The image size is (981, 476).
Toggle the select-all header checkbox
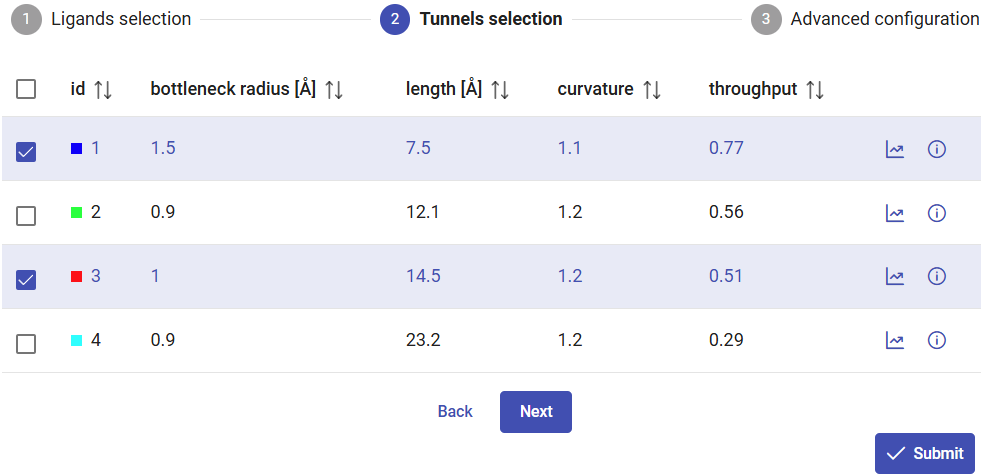pyautogui.click(x=27, y=90)
